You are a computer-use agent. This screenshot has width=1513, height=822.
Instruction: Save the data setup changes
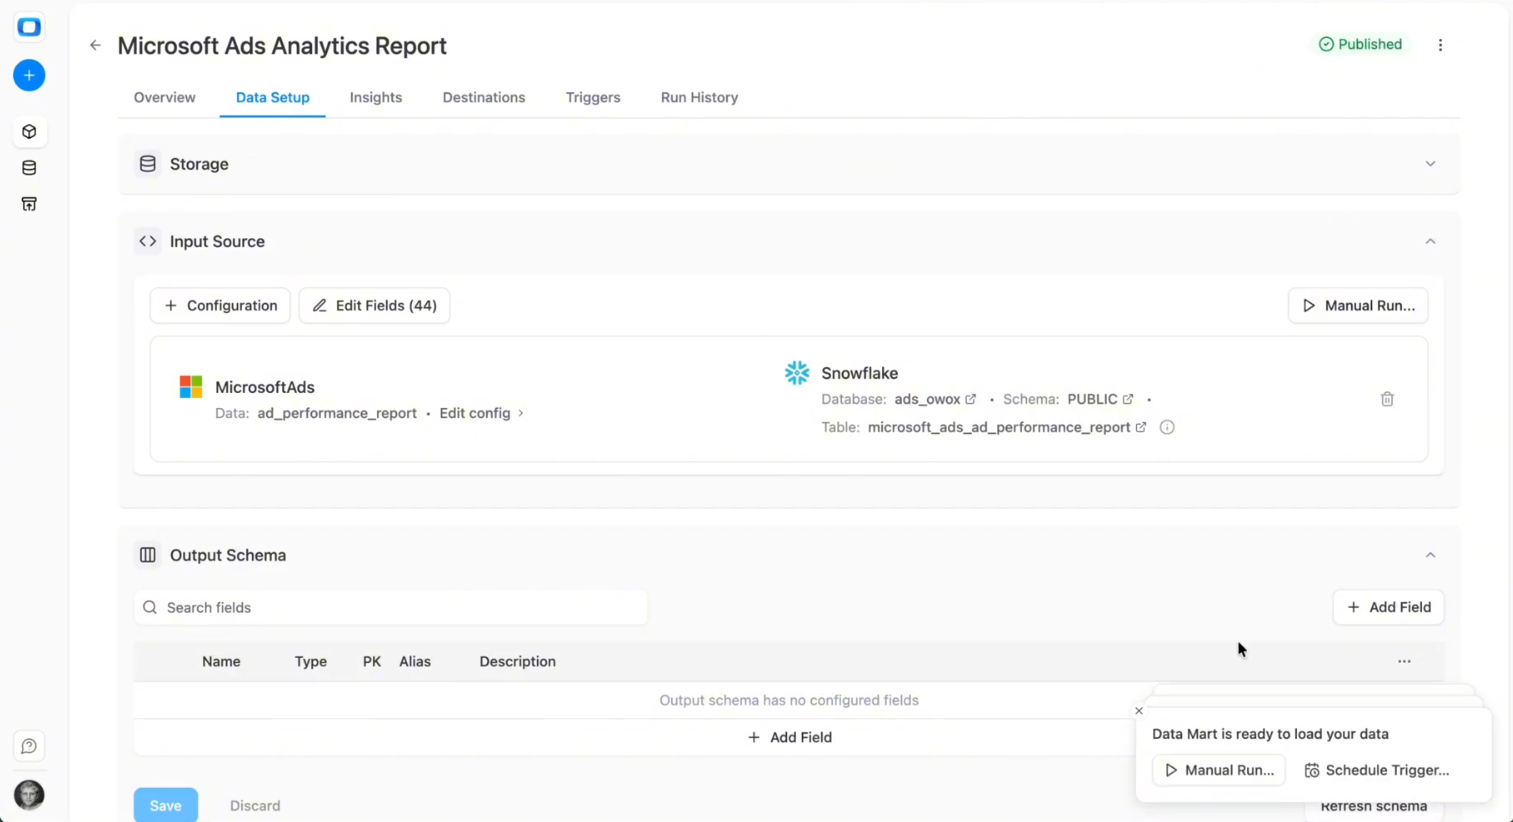click(x=166, y=805)
